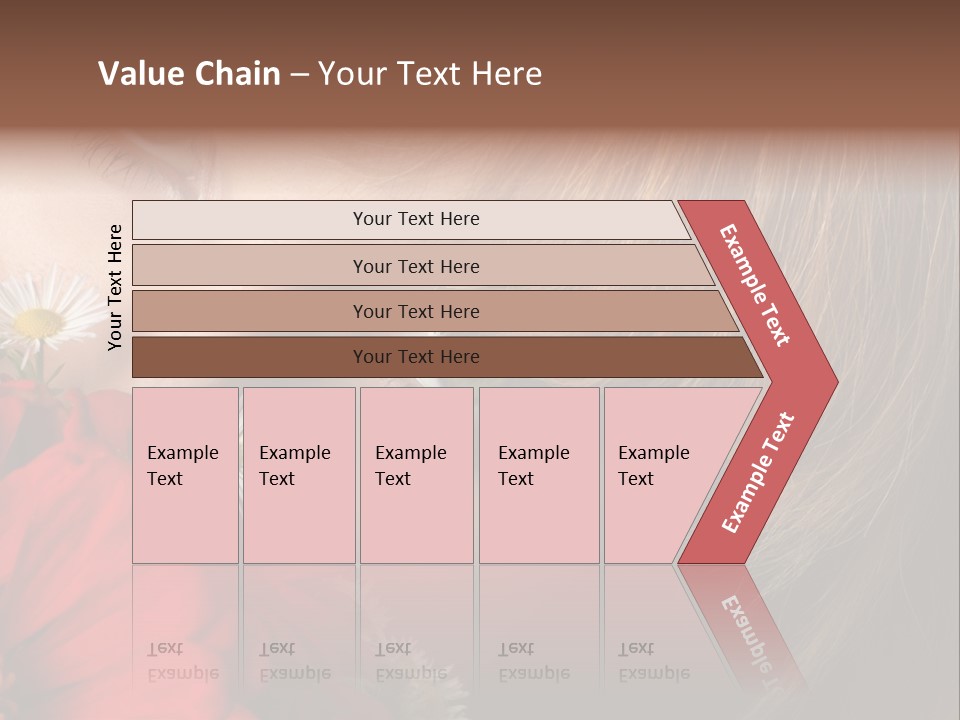
Task: Select the first pink 'Example Text' box
Action: (186, 475)
